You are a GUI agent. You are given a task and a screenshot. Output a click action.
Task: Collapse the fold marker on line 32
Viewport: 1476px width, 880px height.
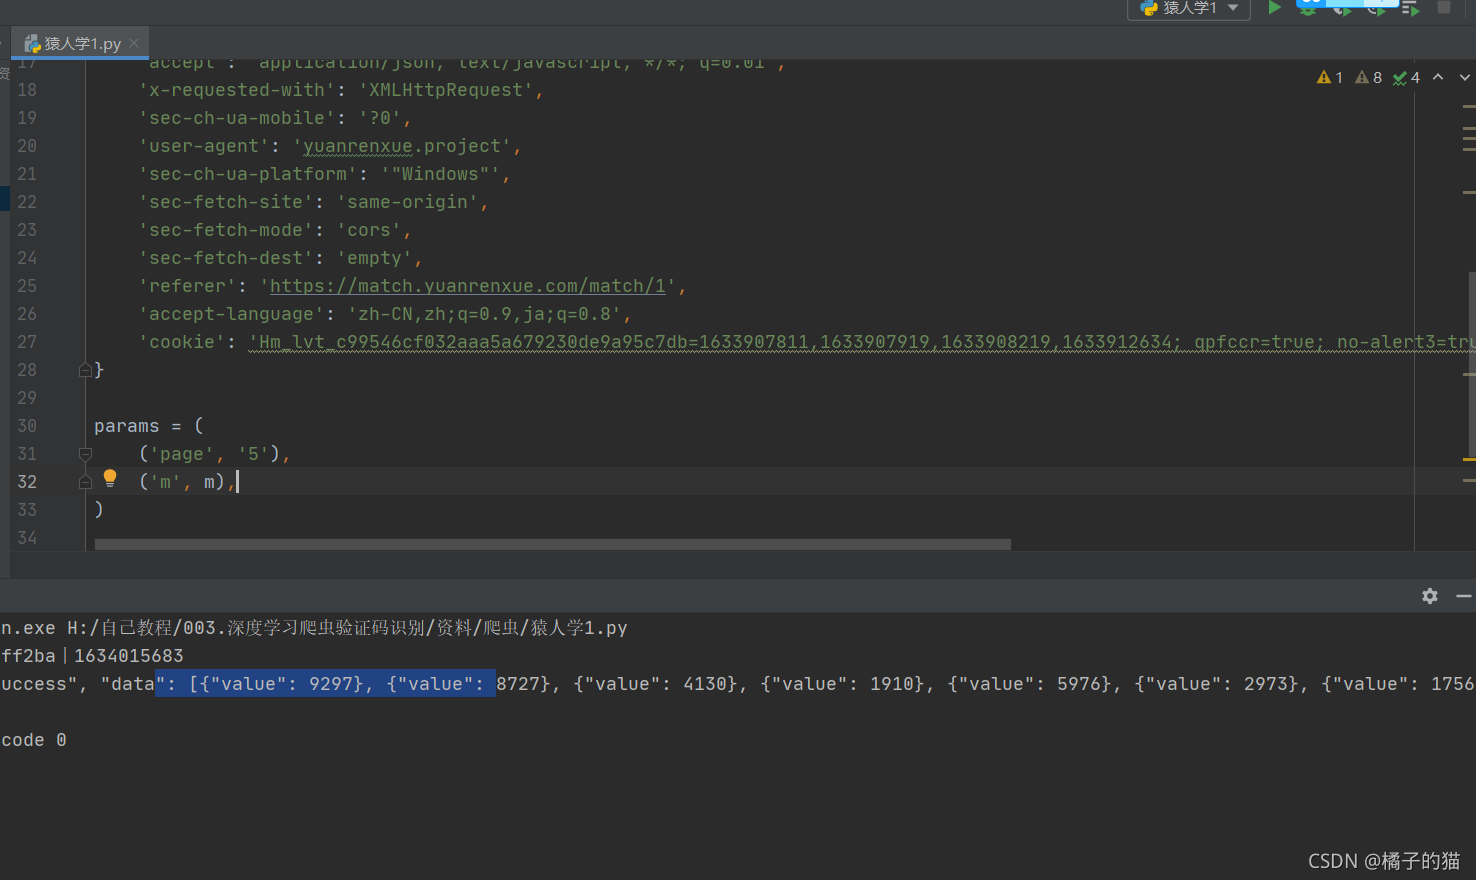click(85, 482)
